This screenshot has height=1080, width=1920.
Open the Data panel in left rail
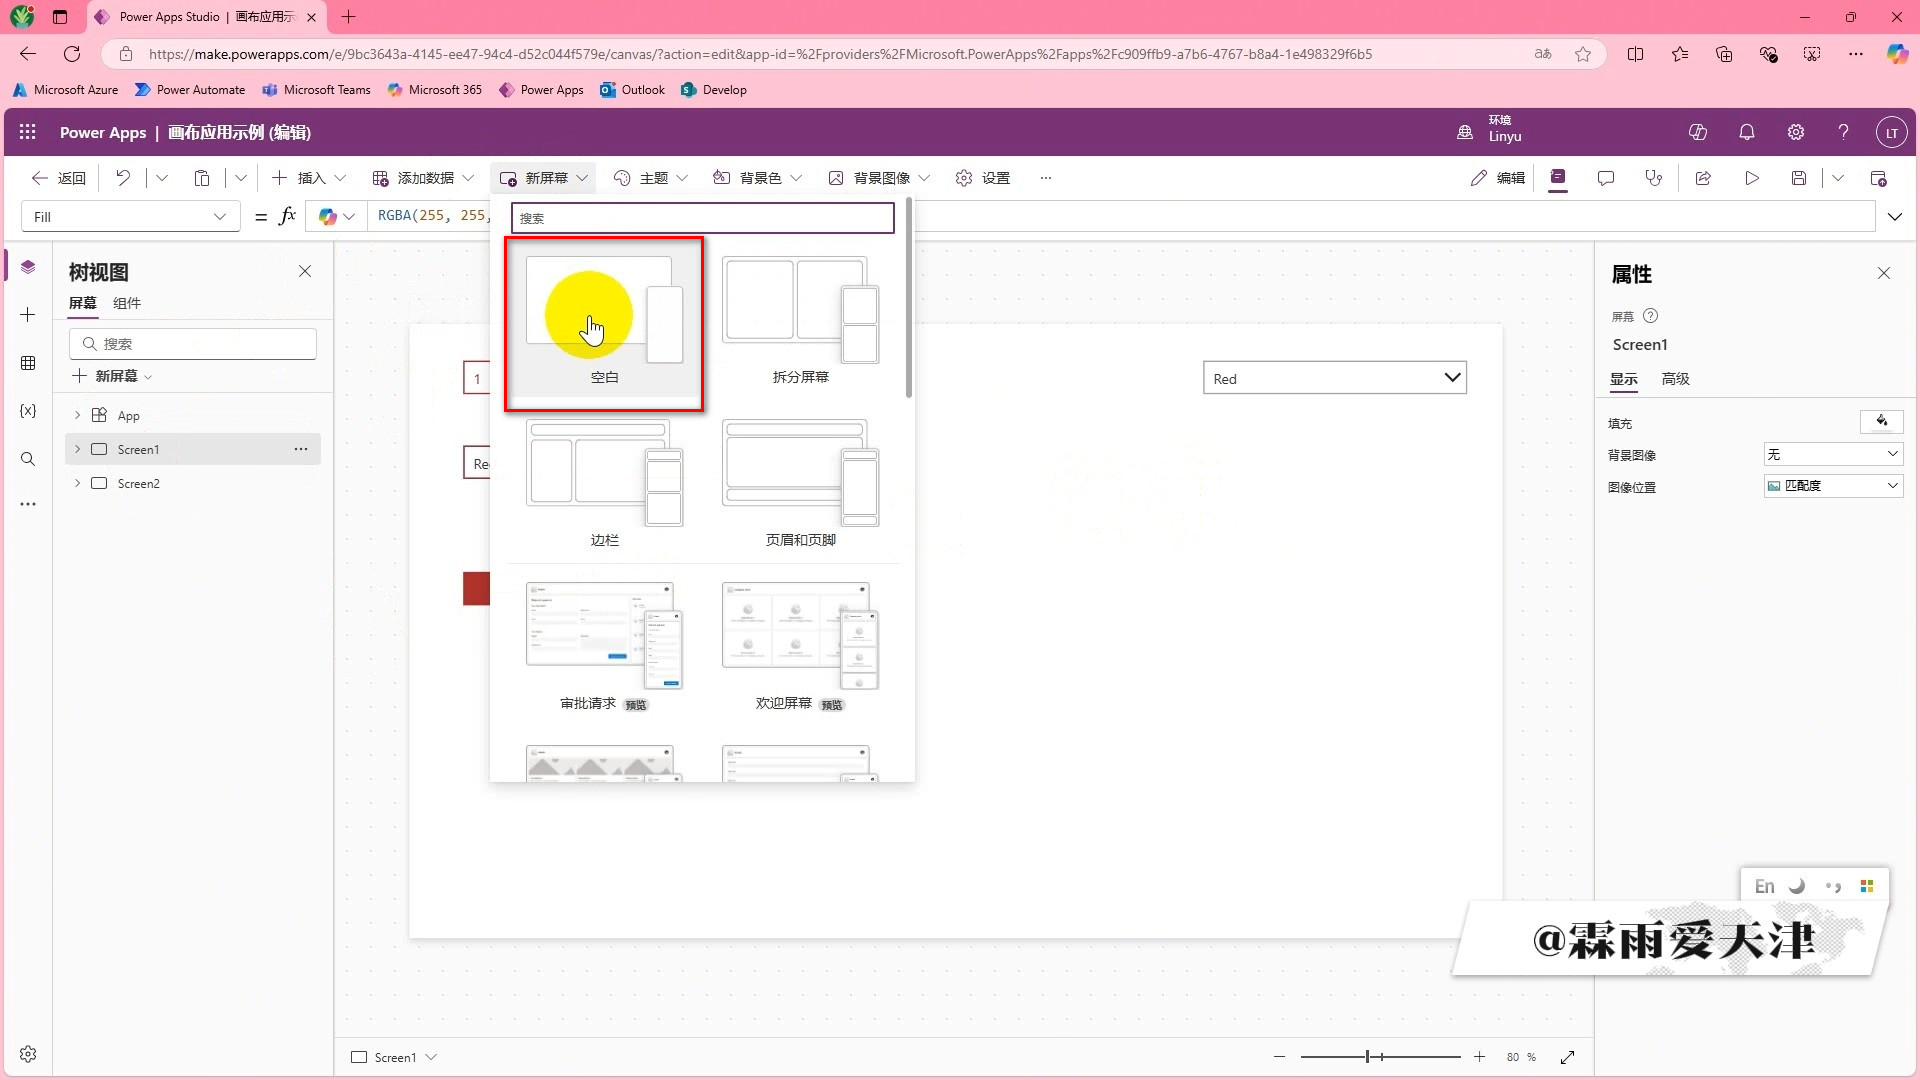click(x=28, y=363)
